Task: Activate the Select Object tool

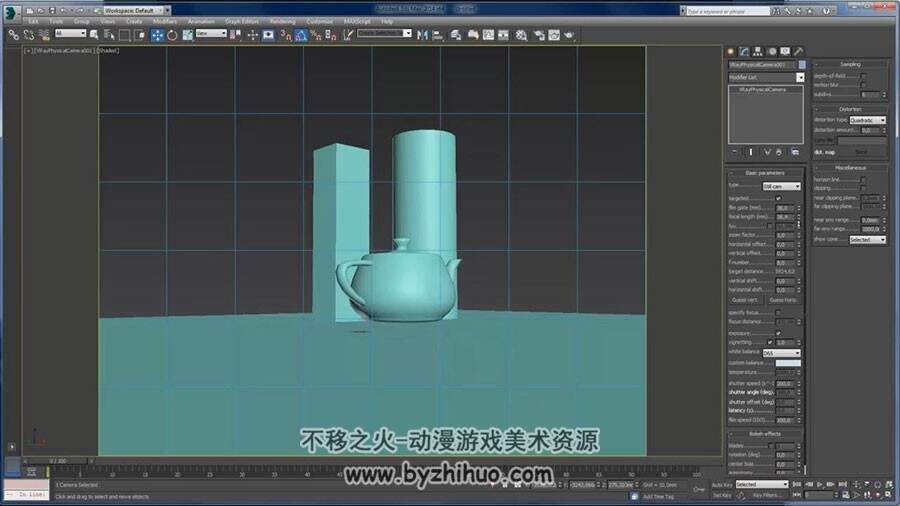Action: click(x=94, y=35)
